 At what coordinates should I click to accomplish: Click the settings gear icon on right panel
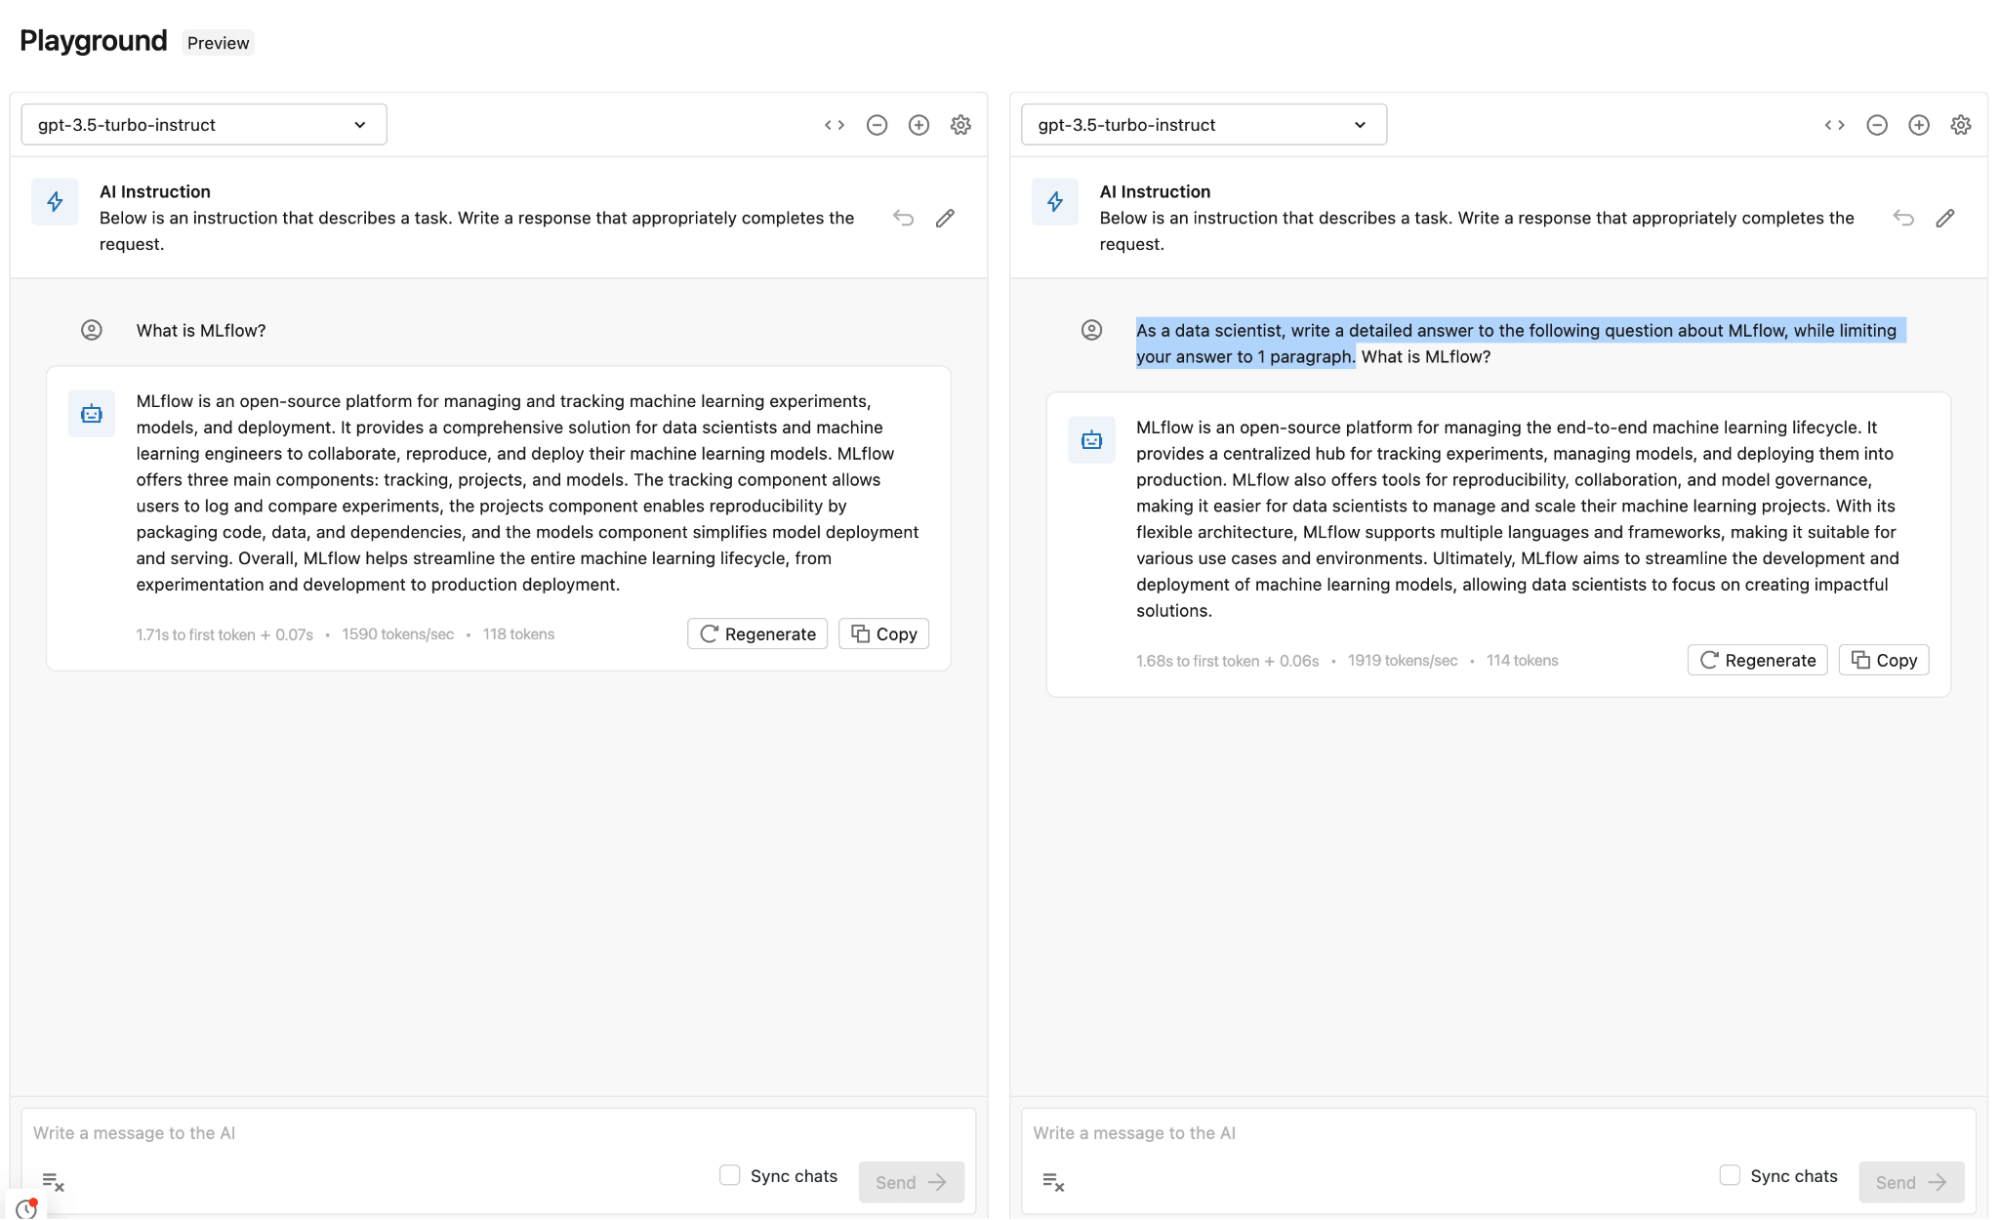click(x=1962, y=124)
